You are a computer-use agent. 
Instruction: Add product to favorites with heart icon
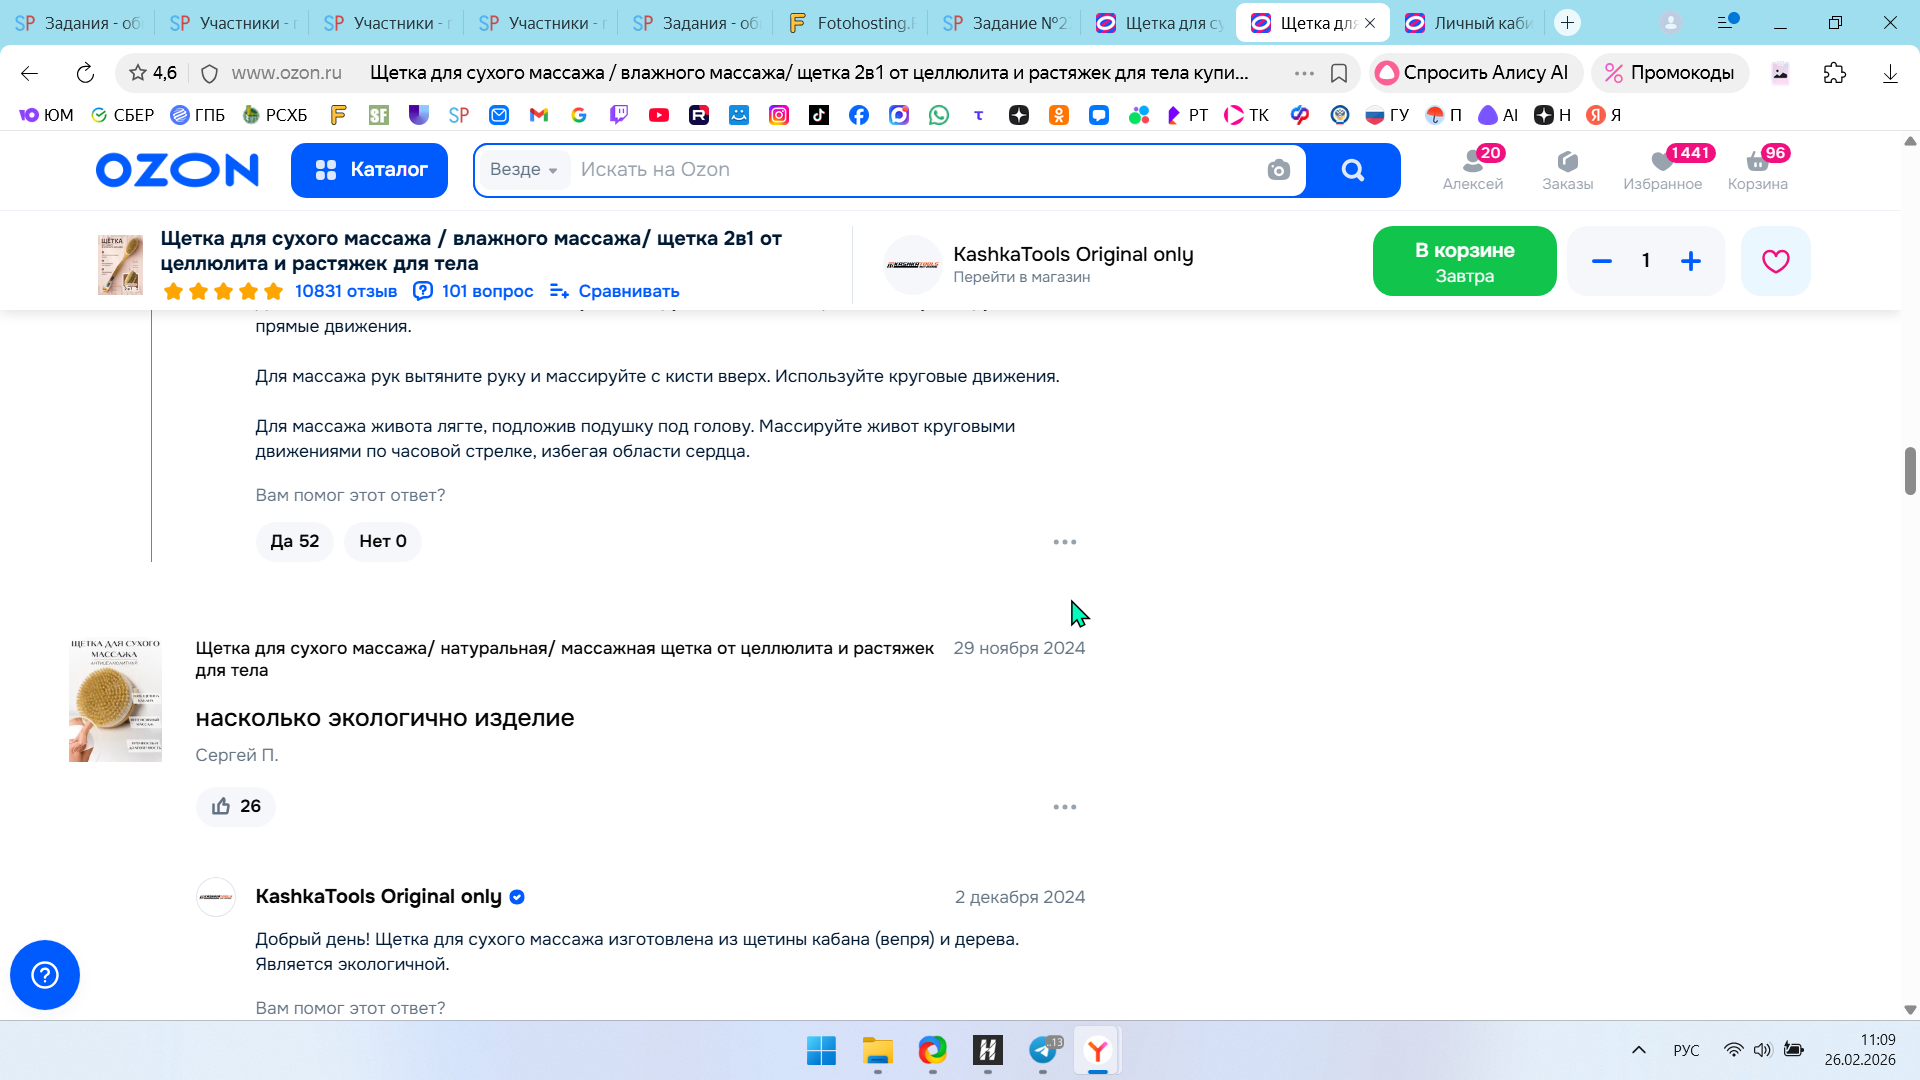click(x=1775, y=261)
